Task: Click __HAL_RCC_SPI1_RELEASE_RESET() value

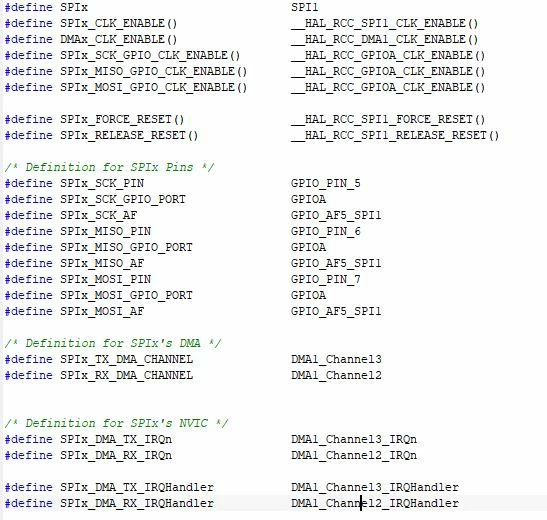Action: pos(395,136)
